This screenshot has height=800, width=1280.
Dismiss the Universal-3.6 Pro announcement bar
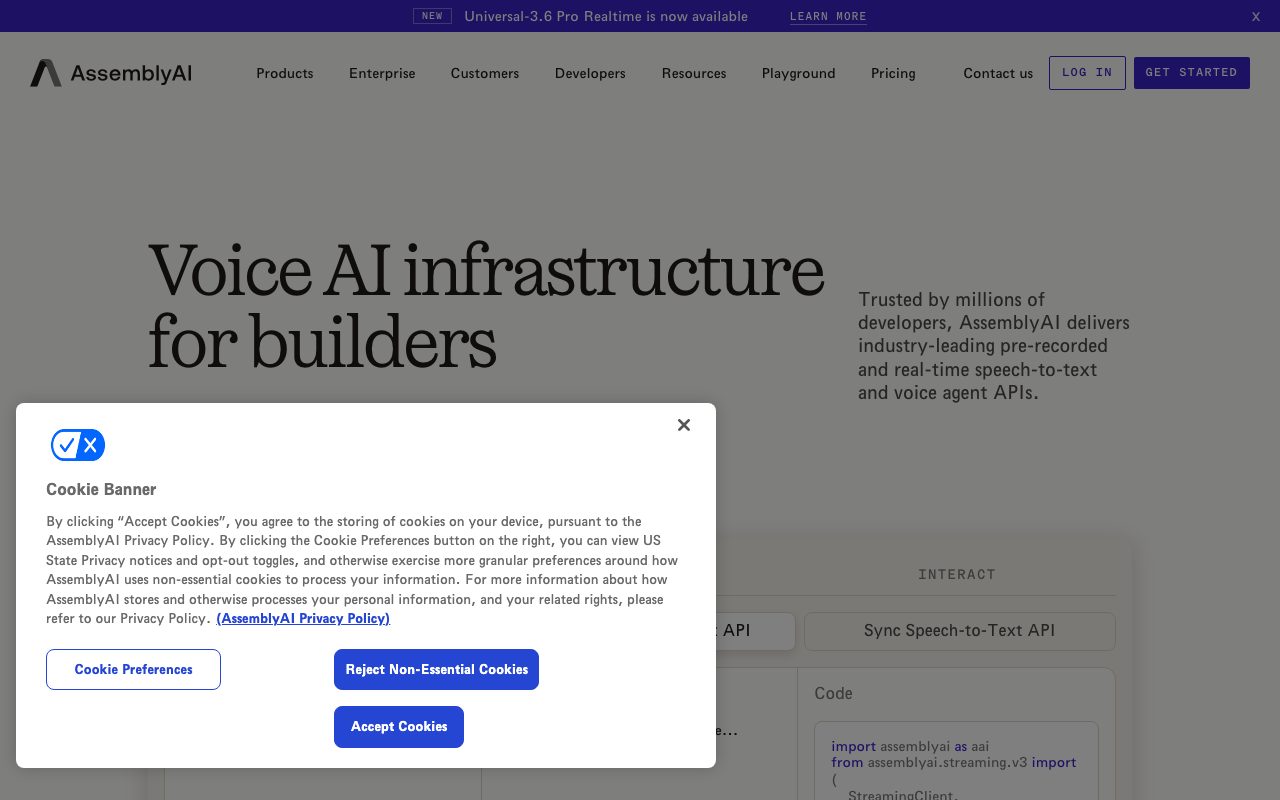(1256, 16)
